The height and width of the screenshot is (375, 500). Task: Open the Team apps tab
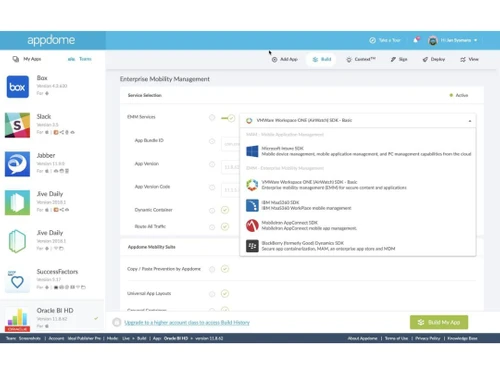pyautogui.click(x=80, y=59)
